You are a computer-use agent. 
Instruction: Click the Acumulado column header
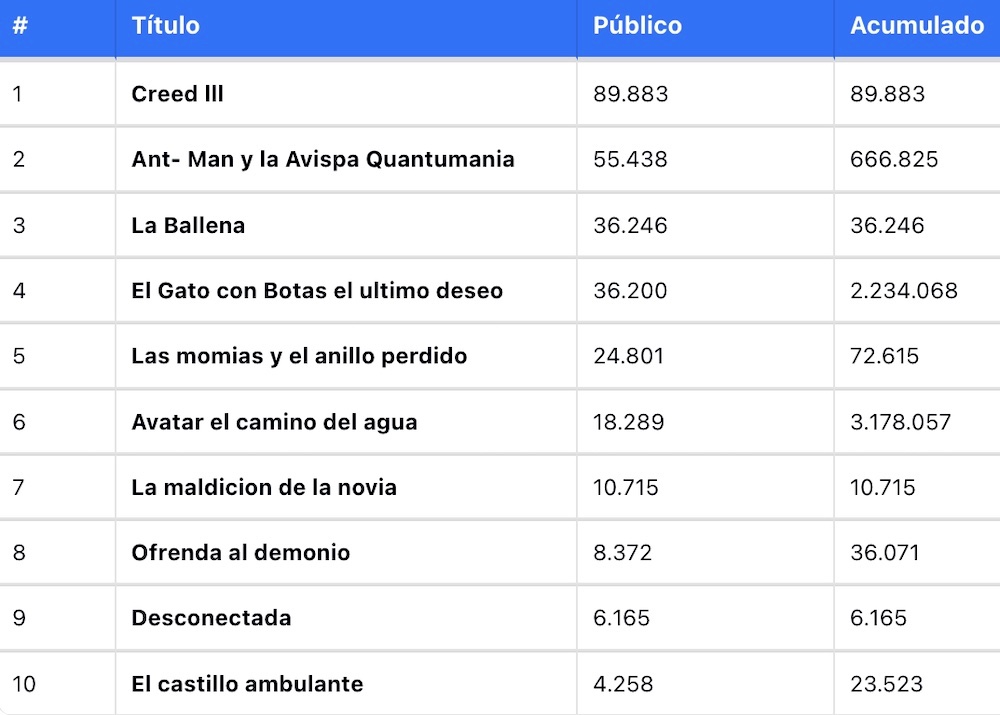[916, 26]
